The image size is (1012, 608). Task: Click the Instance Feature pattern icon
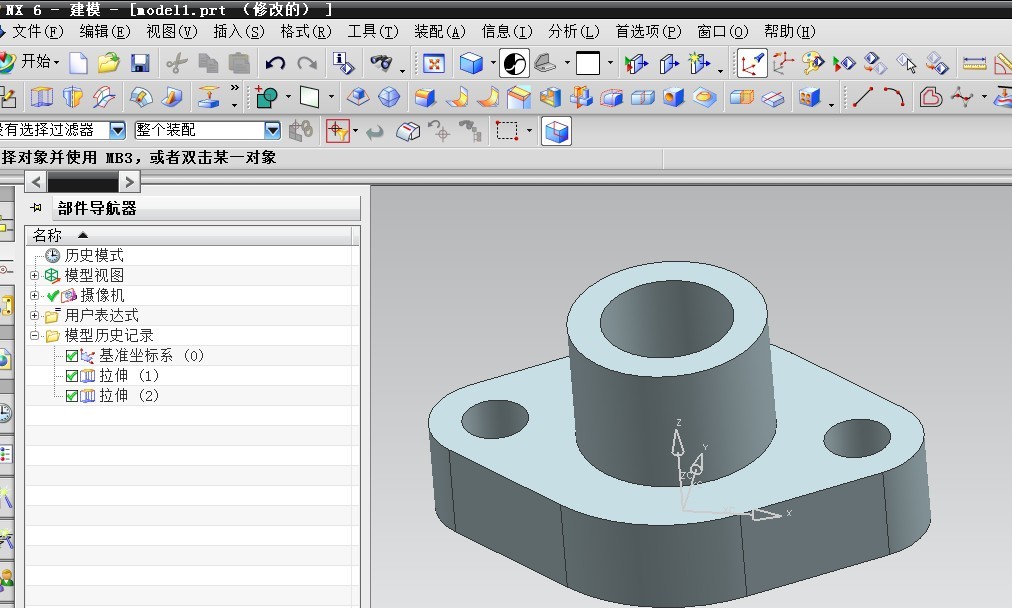click(x=809, y=97)
